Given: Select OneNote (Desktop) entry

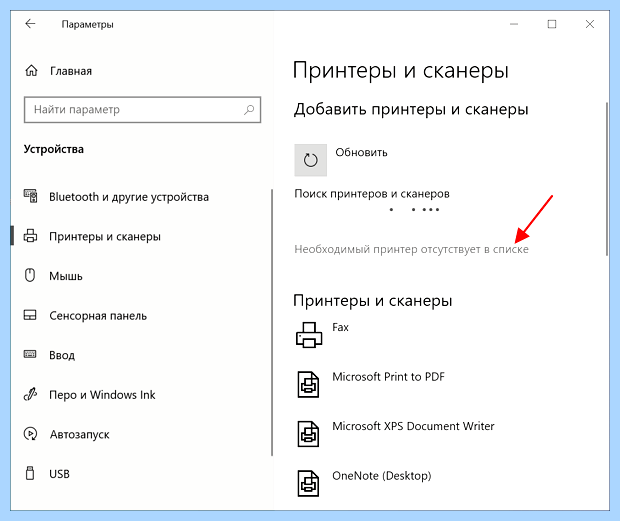Looking at the screenshot, I should [x=382, y=476].
